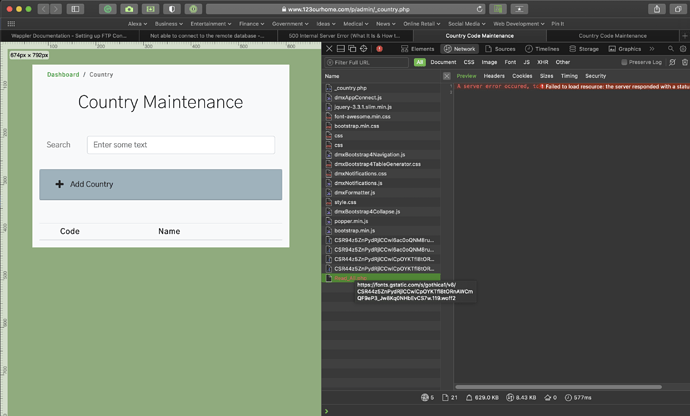Enable the Preserve Log checkbox
Image resolution: width=690 pixels, height=416 pixels.
pyautogui.click(x=624, y=62)
